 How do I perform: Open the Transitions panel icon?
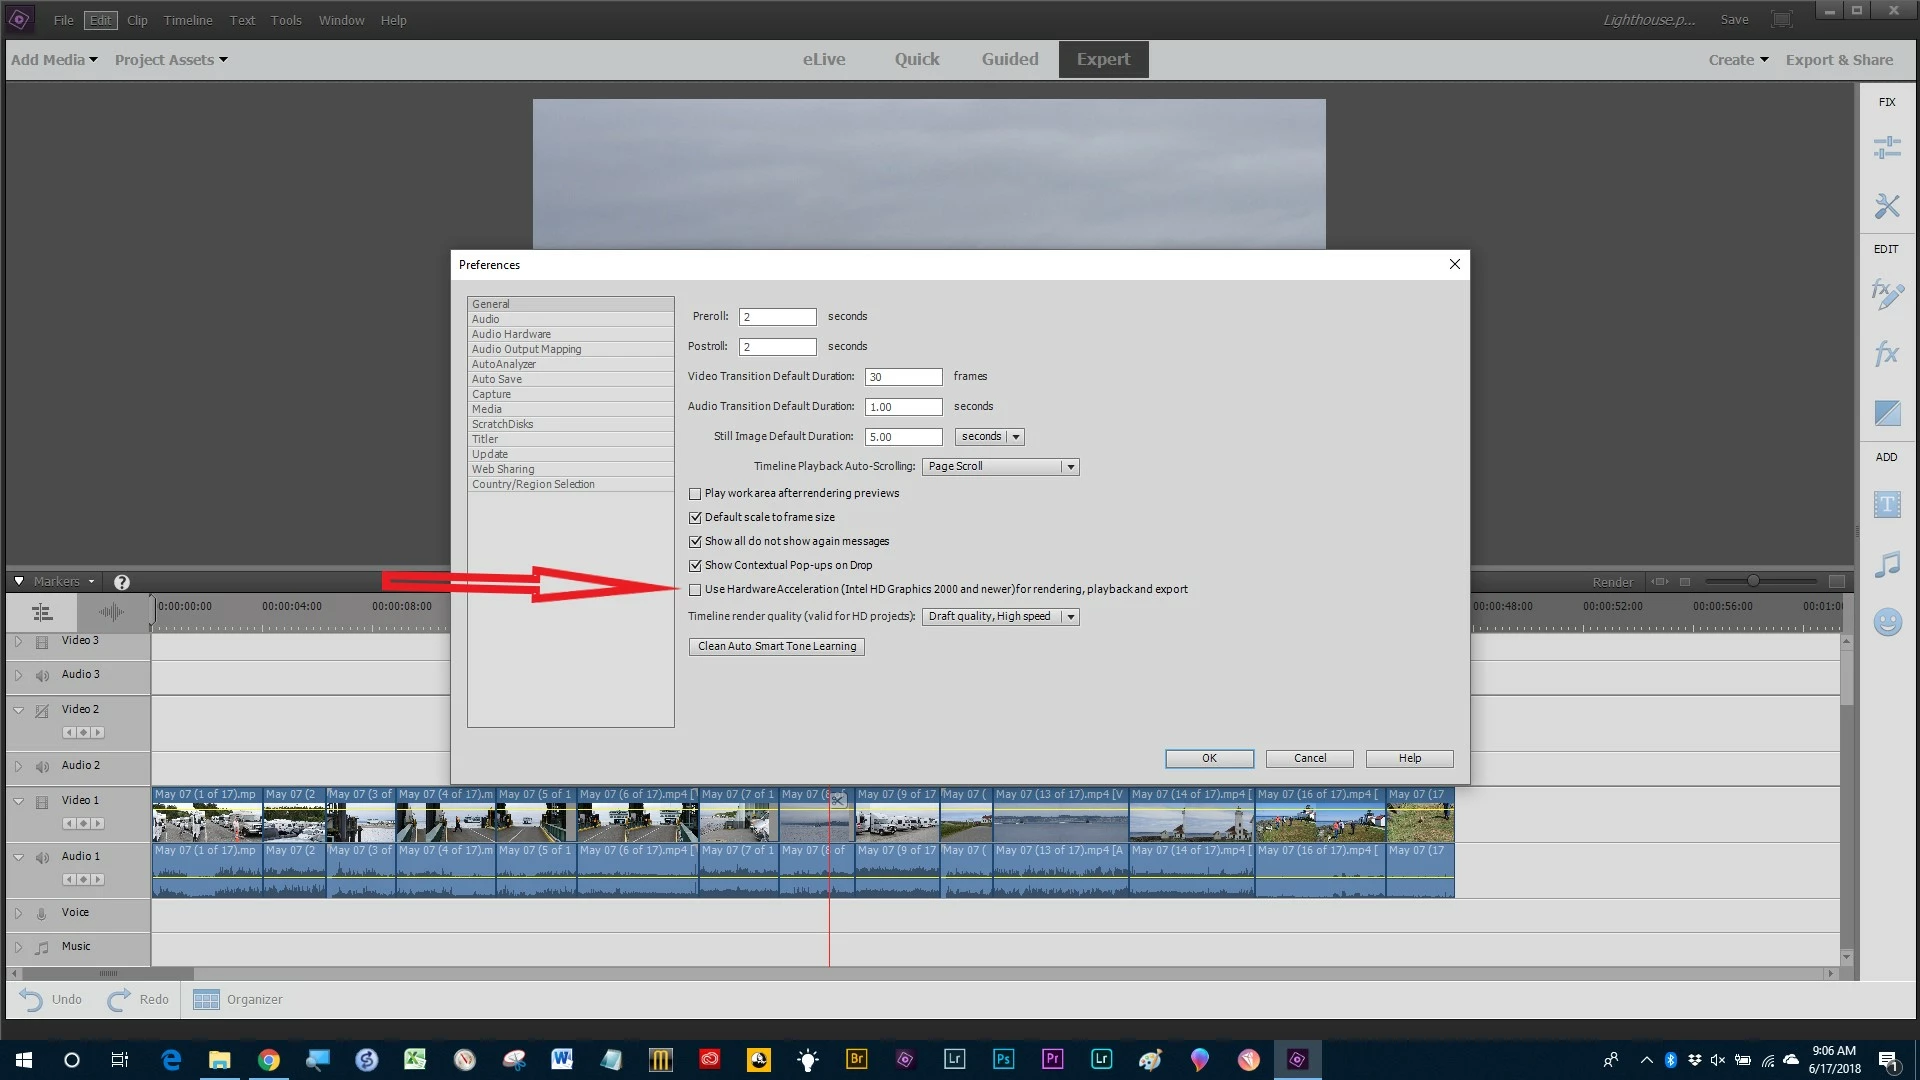tap(1887, 412)
